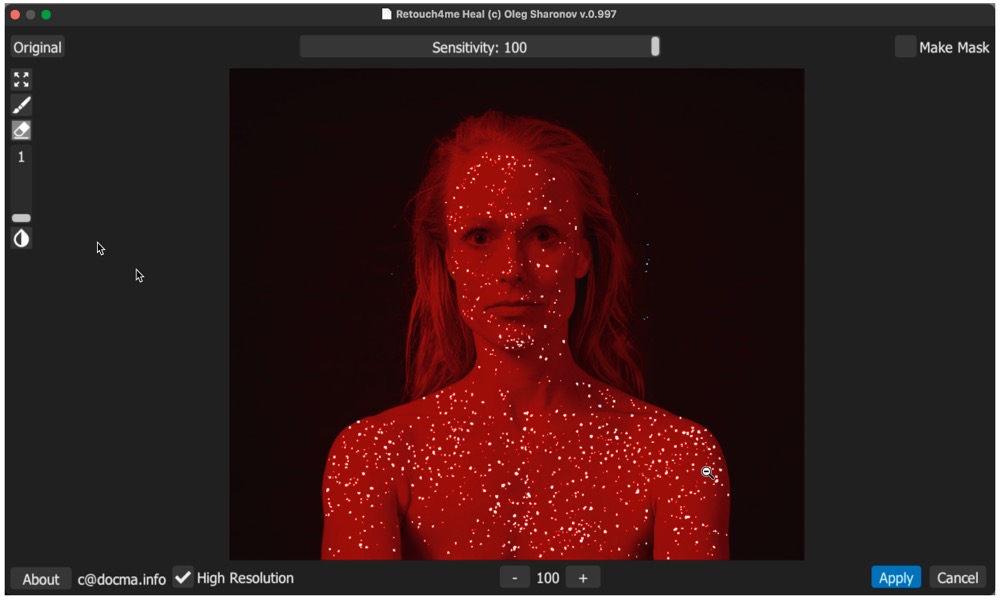Select the brush tool
This screenshot has width=1000, height=600.
point(21,105)
